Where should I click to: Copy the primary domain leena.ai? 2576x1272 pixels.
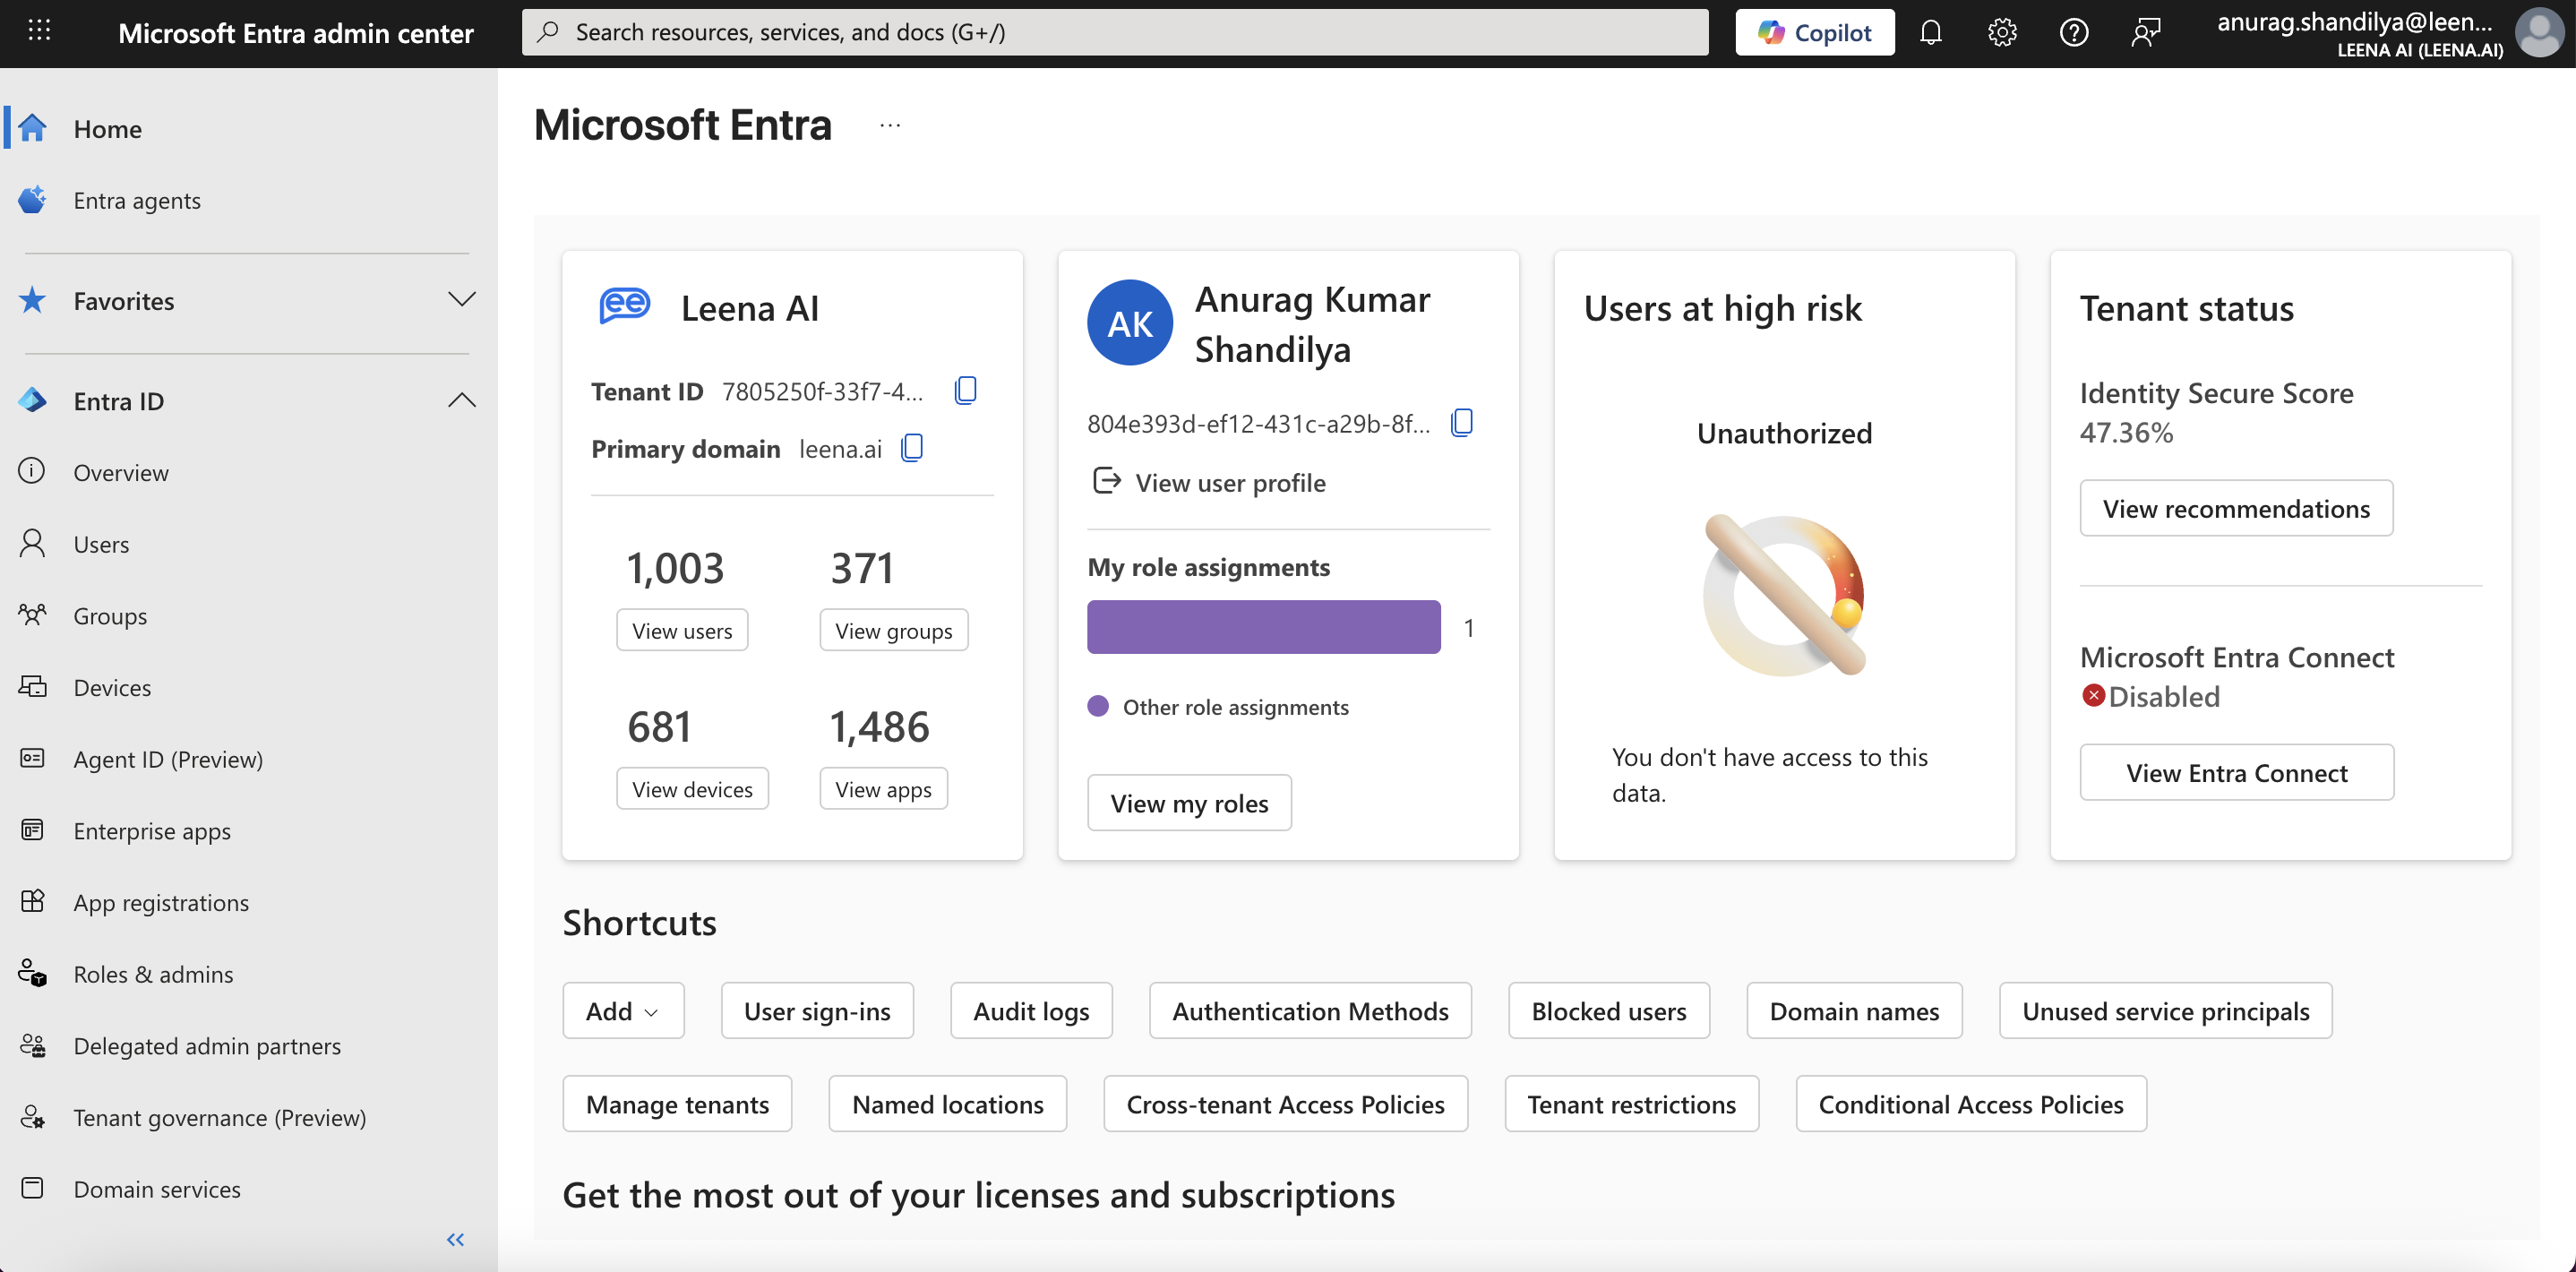912,447
